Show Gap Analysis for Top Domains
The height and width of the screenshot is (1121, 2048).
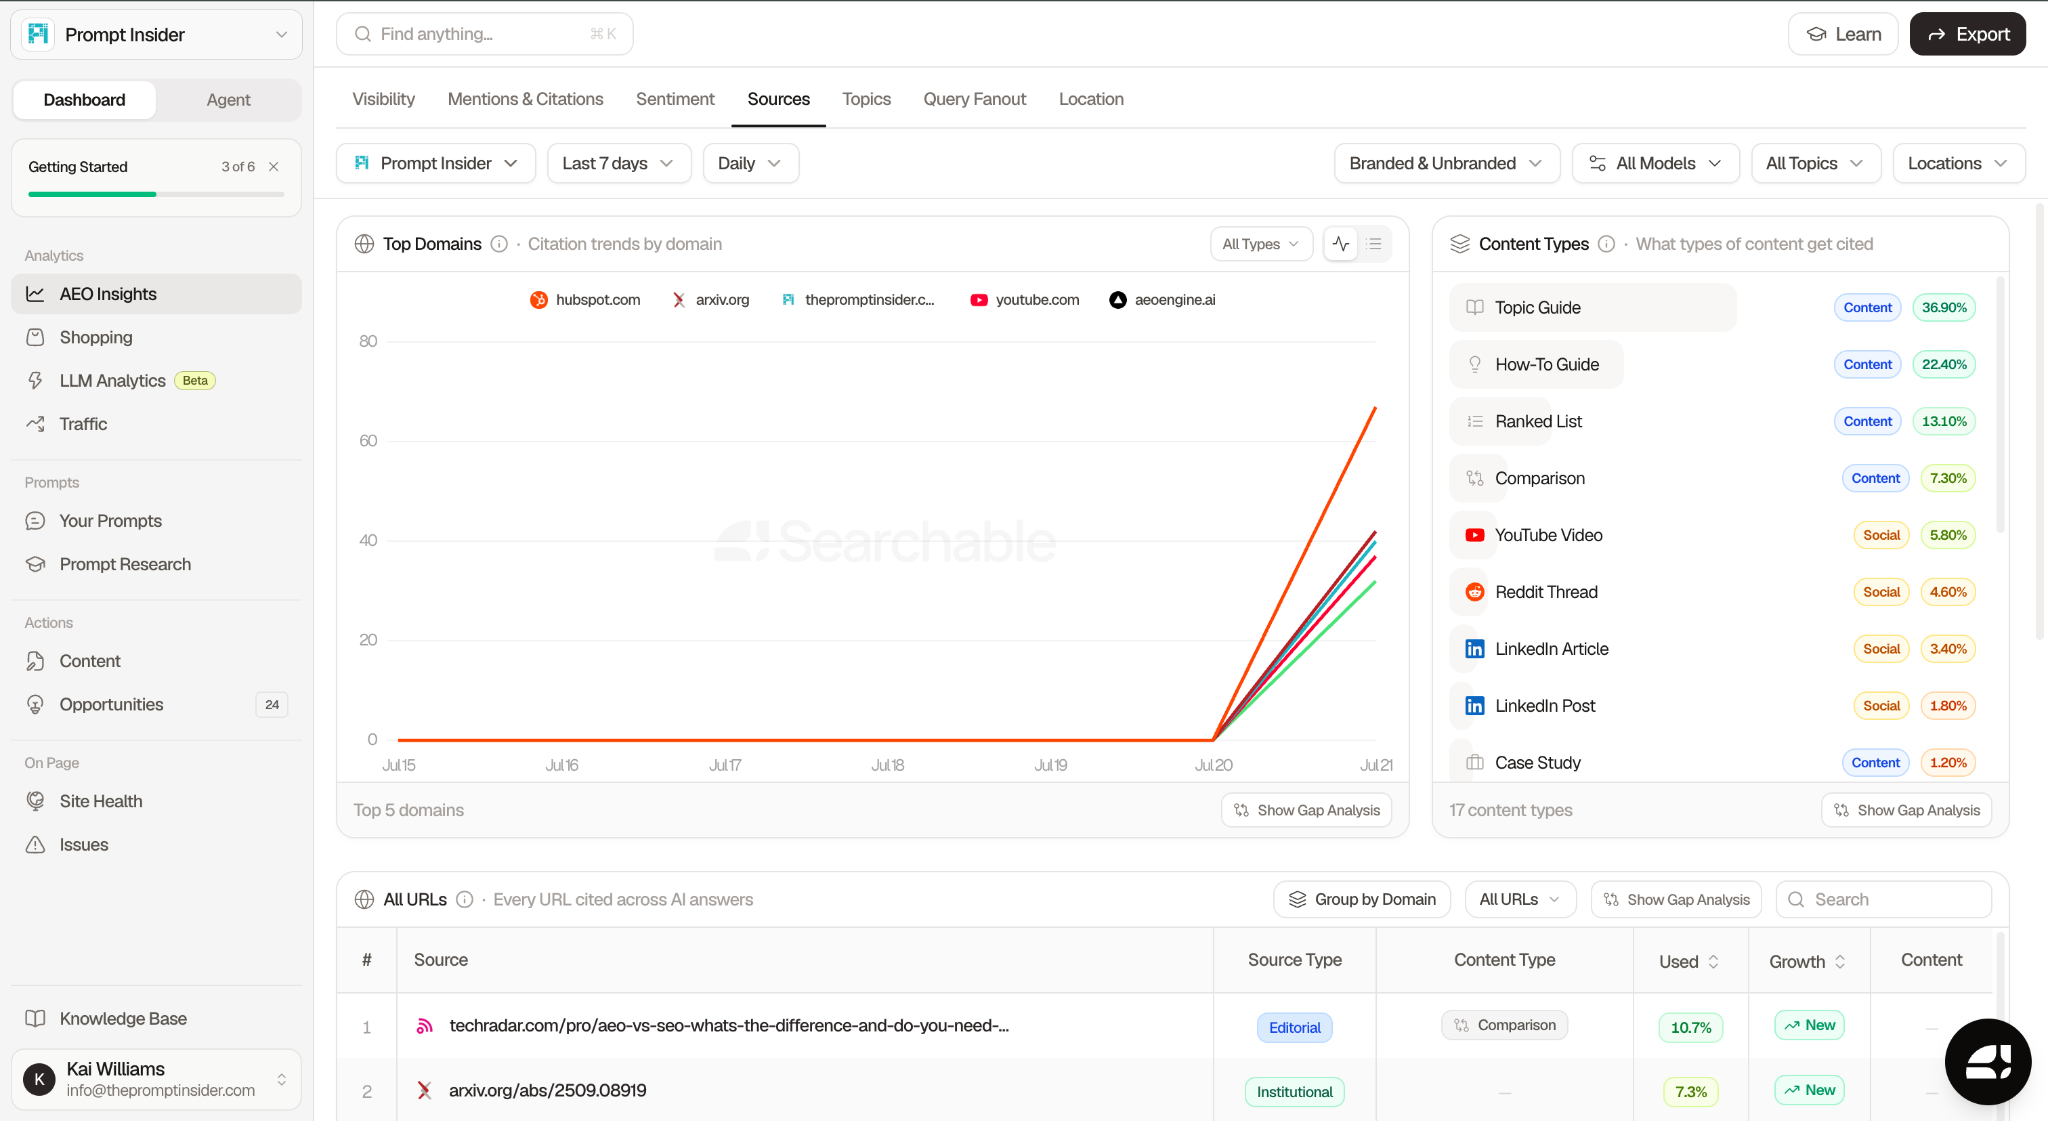point(1306,810)
